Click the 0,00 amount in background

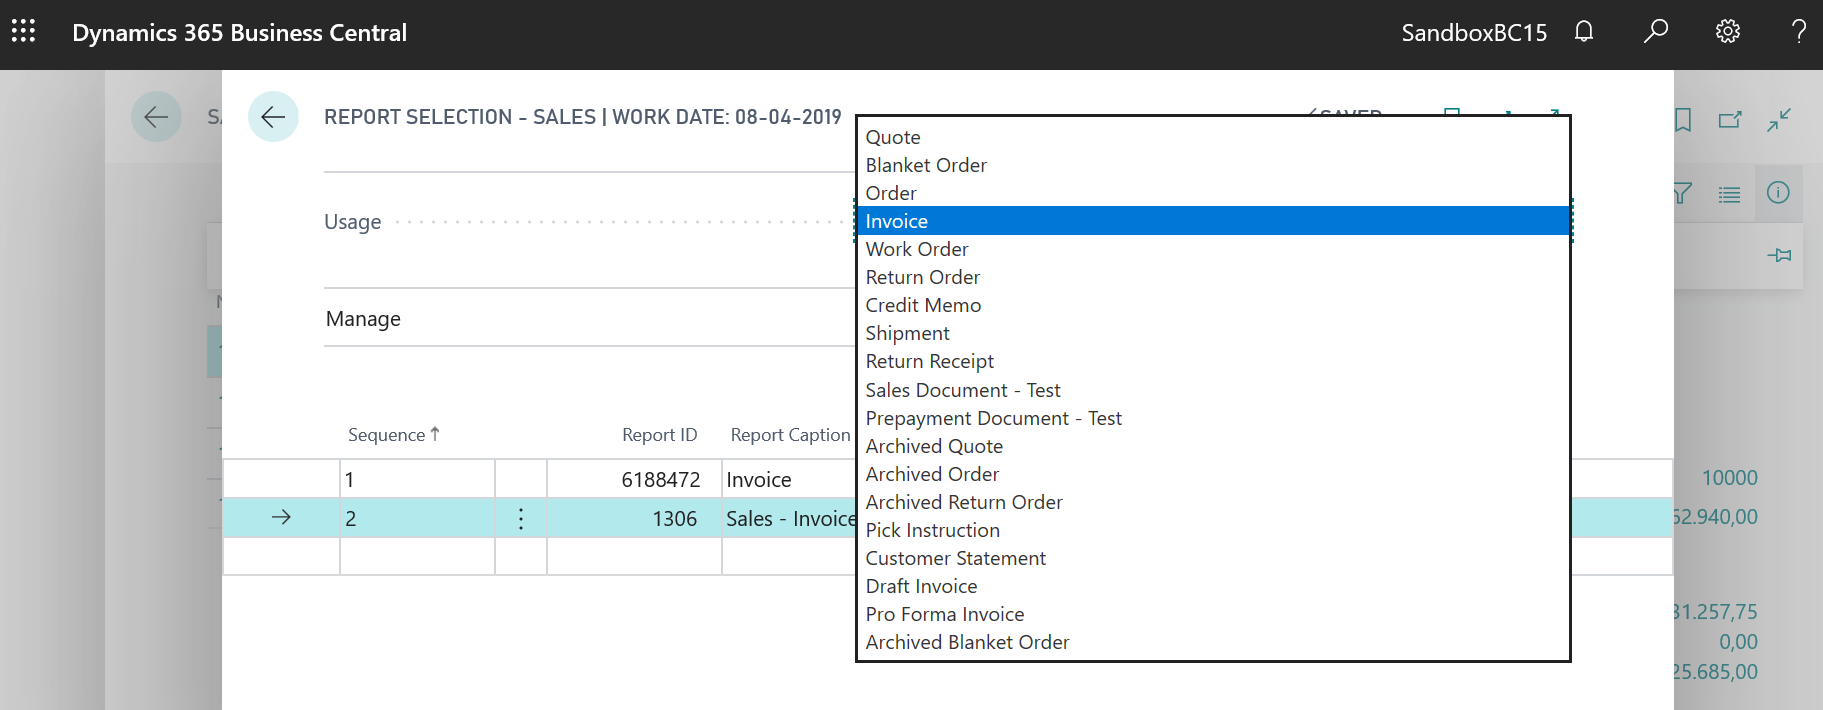pyautogui.click(x=1738, y=642)
